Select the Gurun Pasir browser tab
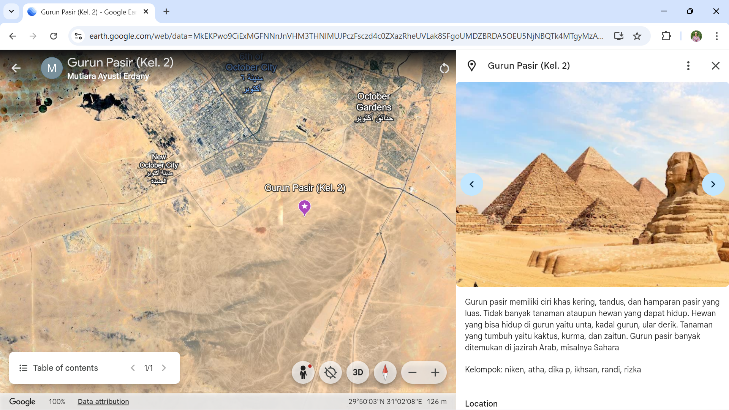This screenshot has height=410, width=729. tap(85, 11)
